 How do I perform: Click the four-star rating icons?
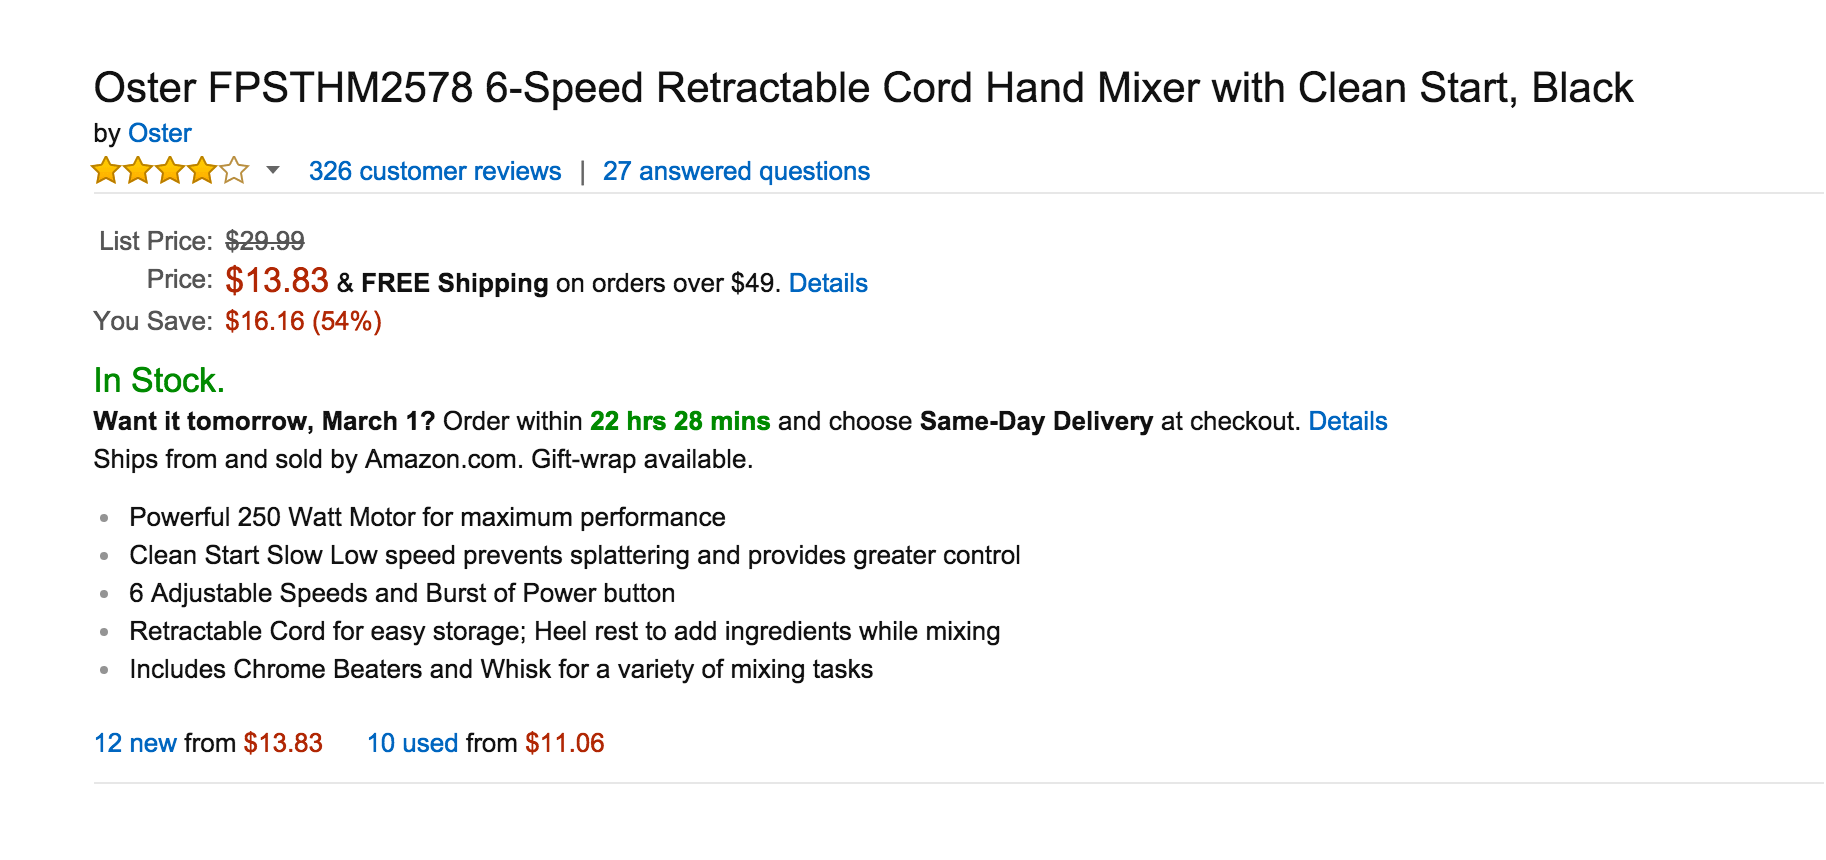click(x=170, y=171)
